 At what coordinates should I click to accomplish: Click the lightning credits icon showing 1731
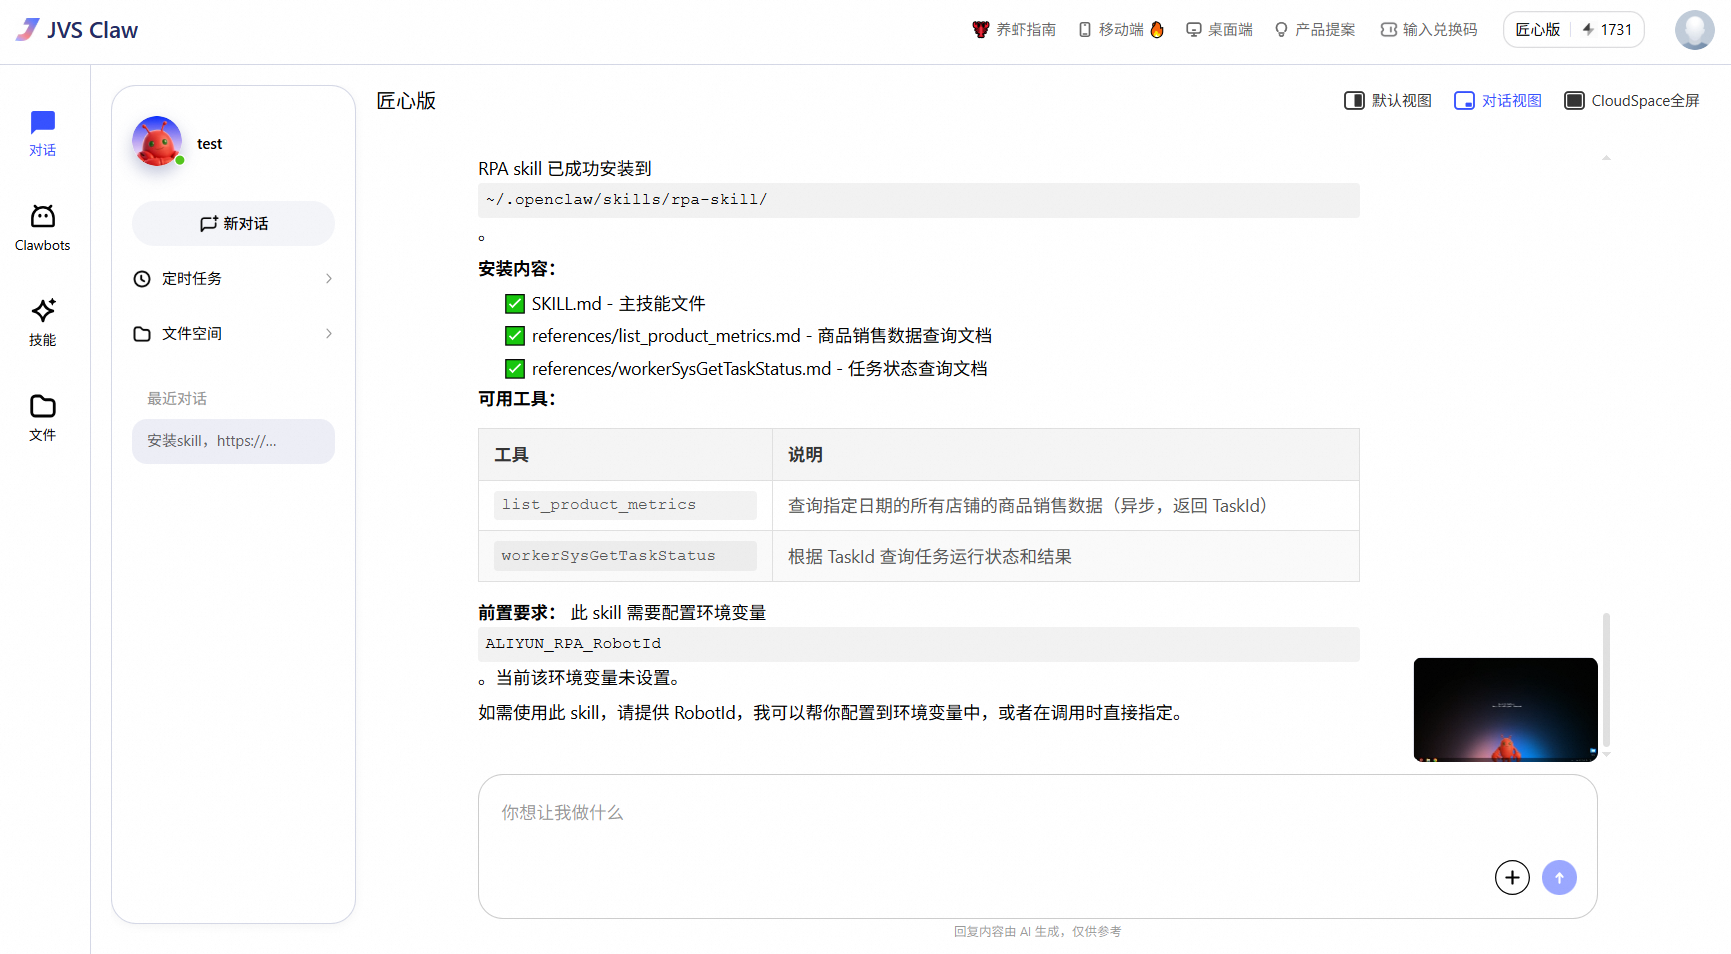click(x=1588, y=30)
